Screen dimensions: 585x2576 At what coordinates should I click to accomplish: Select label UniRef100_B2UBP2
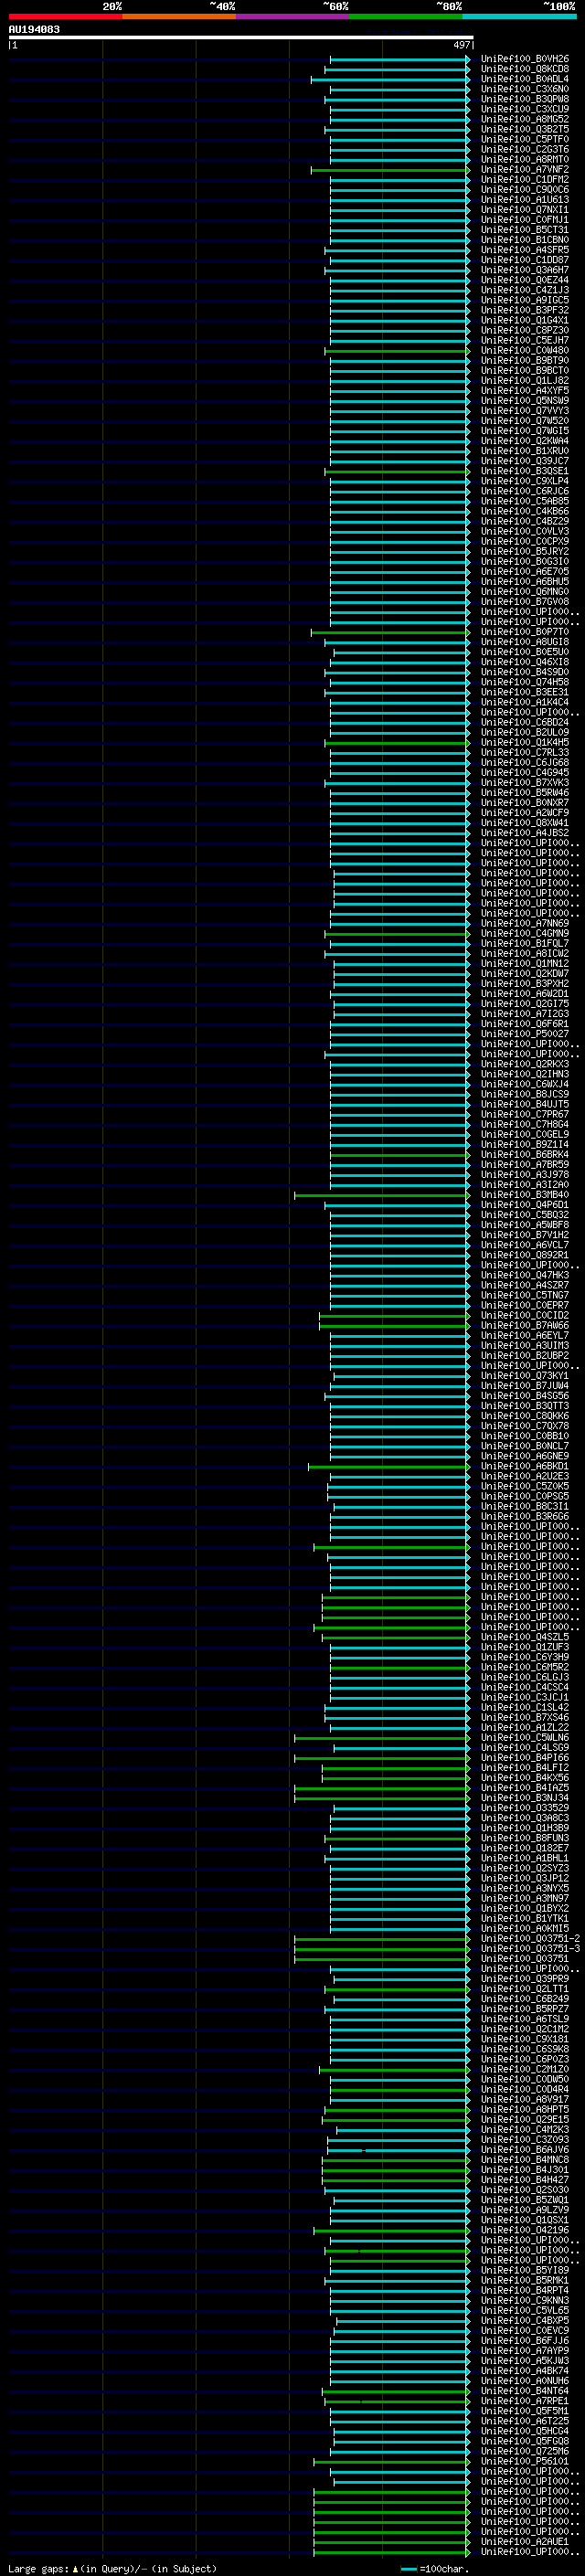tap(525, 1356)
